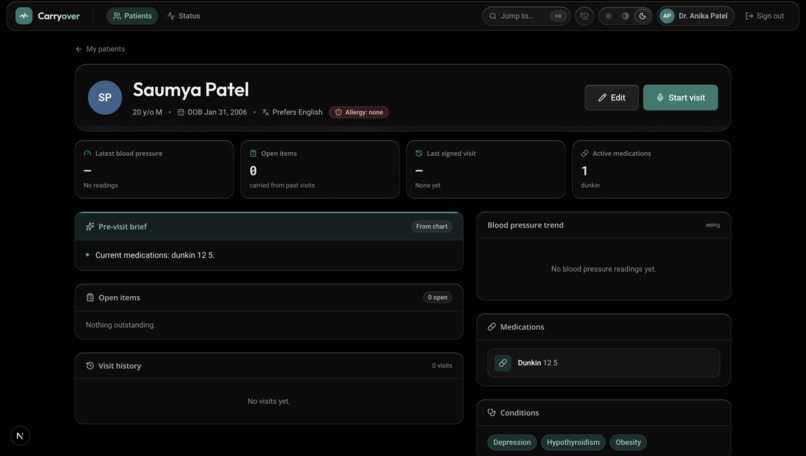Click Sign out
Image resolution: width=806 pixels, height=456 pixels.
pos(765,16)
